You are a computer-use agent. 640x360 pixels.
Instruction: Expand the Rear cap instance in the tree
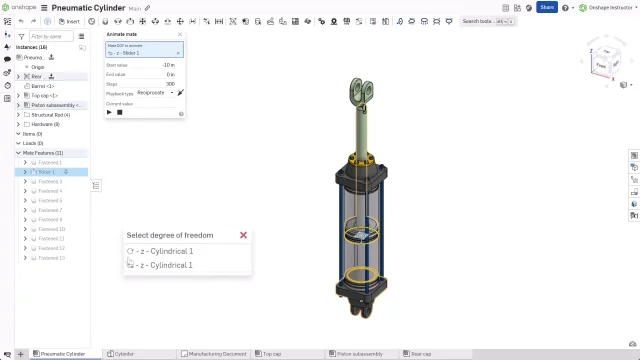18,76
